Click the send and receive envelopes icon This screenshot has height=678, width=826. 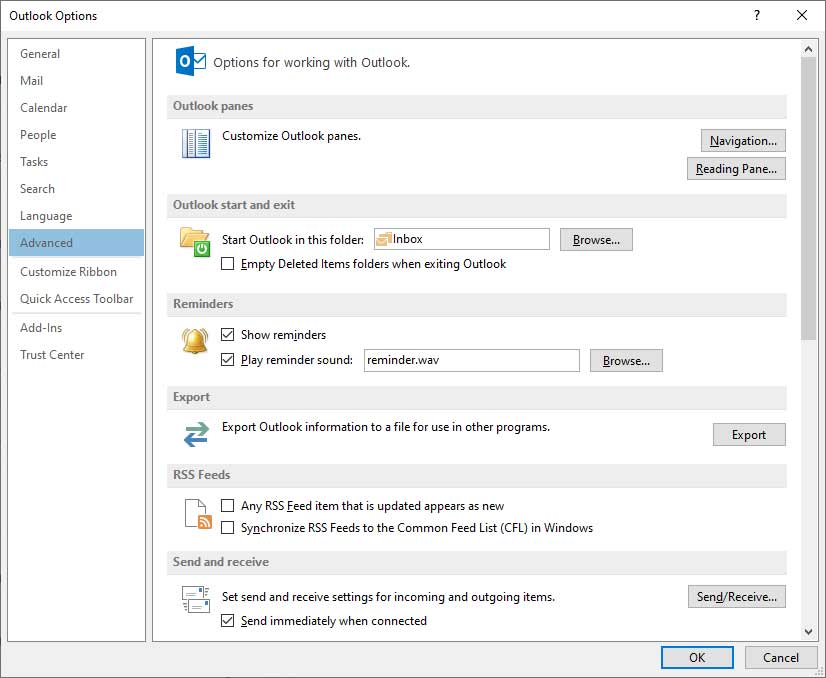196,599
